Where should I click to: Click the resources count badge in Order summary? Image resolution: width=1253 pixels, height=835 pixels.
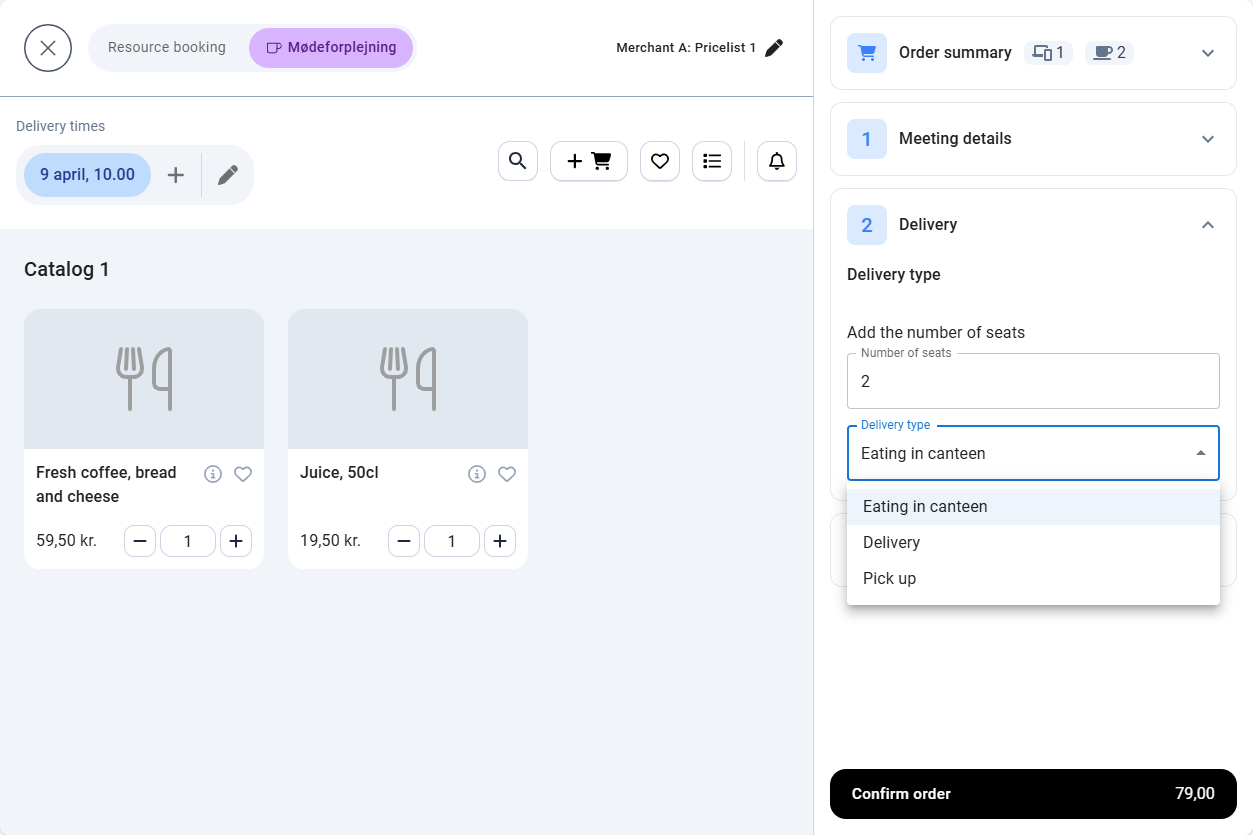click(x=1048, y=53)
